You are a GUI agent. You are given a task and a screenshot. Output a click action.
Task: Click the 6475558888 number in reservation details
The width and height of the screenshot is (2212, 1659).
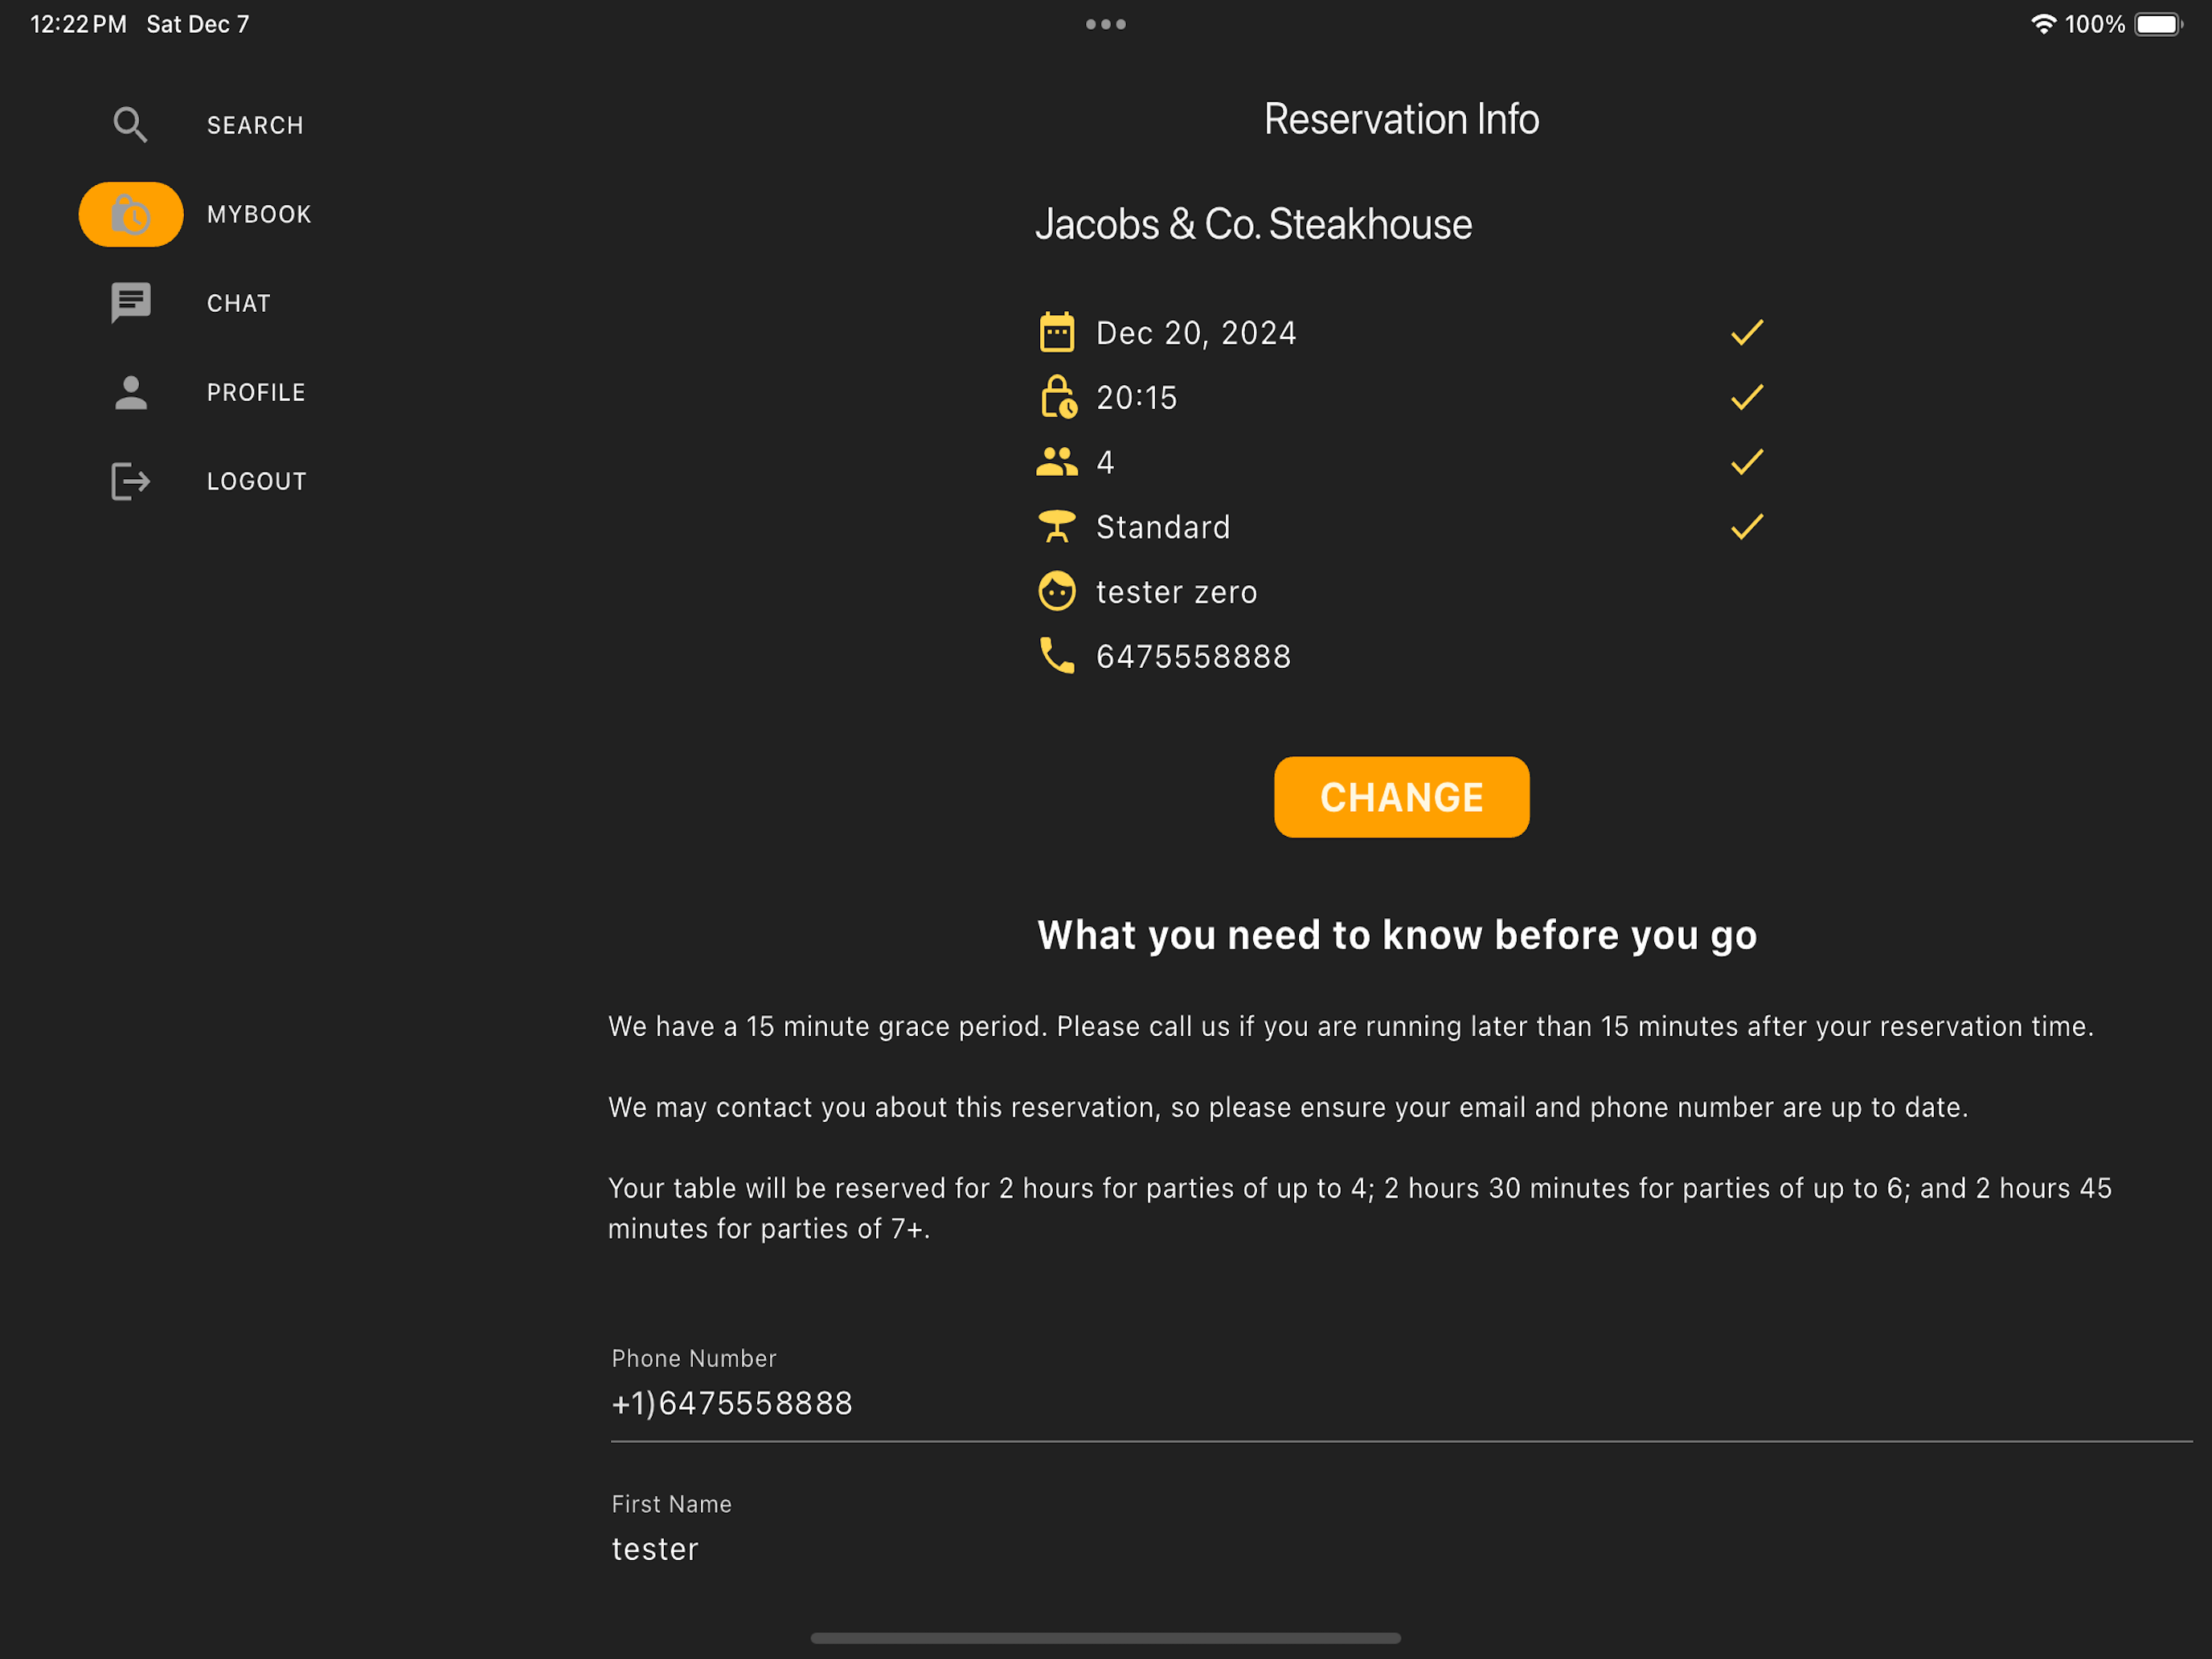pos(1194,657)
